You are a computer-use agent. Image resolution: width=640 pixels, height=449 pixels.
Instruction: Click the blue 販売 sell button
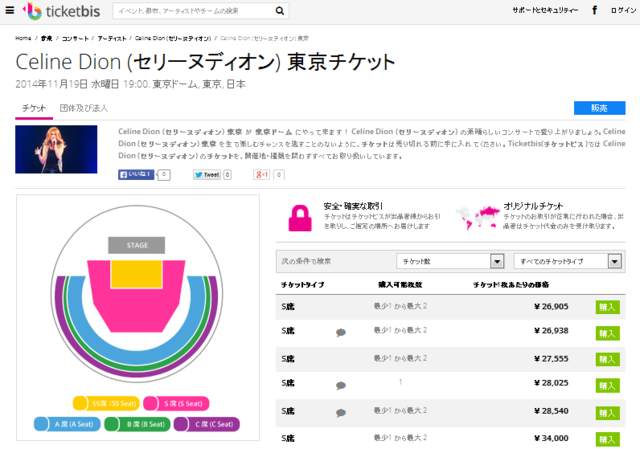[600, 108]
